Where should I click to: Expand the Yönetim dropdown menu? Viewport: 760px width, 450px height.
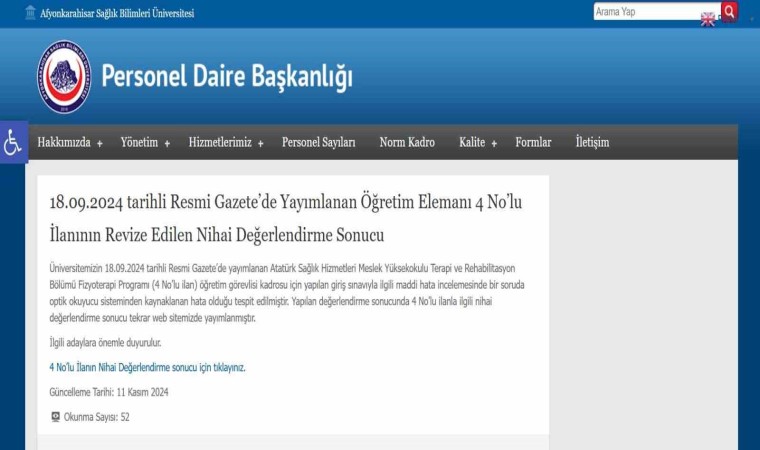145,142
